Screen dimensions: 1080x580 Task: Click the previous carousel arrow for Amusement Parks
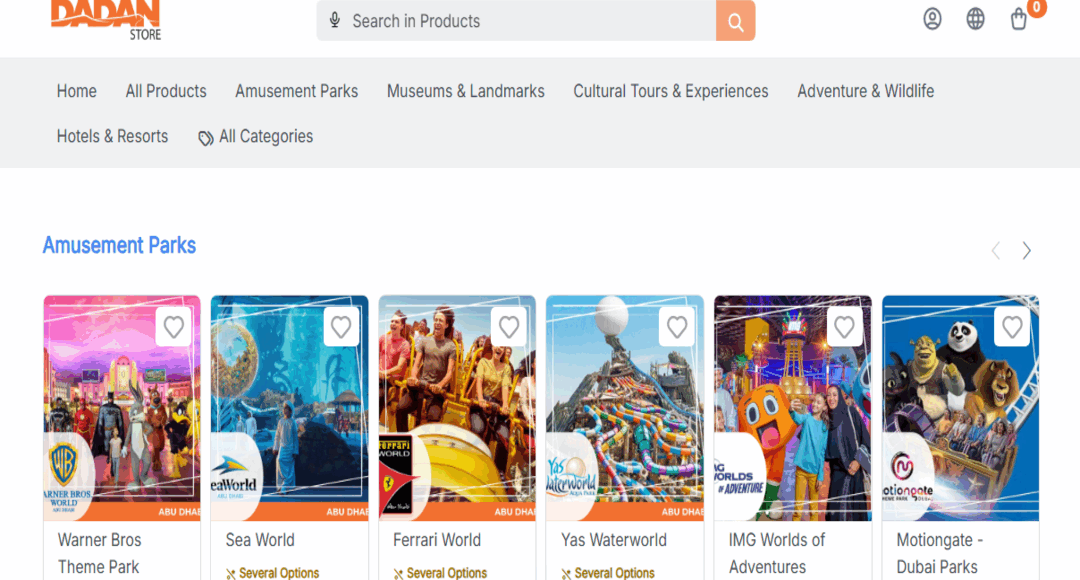995,251
